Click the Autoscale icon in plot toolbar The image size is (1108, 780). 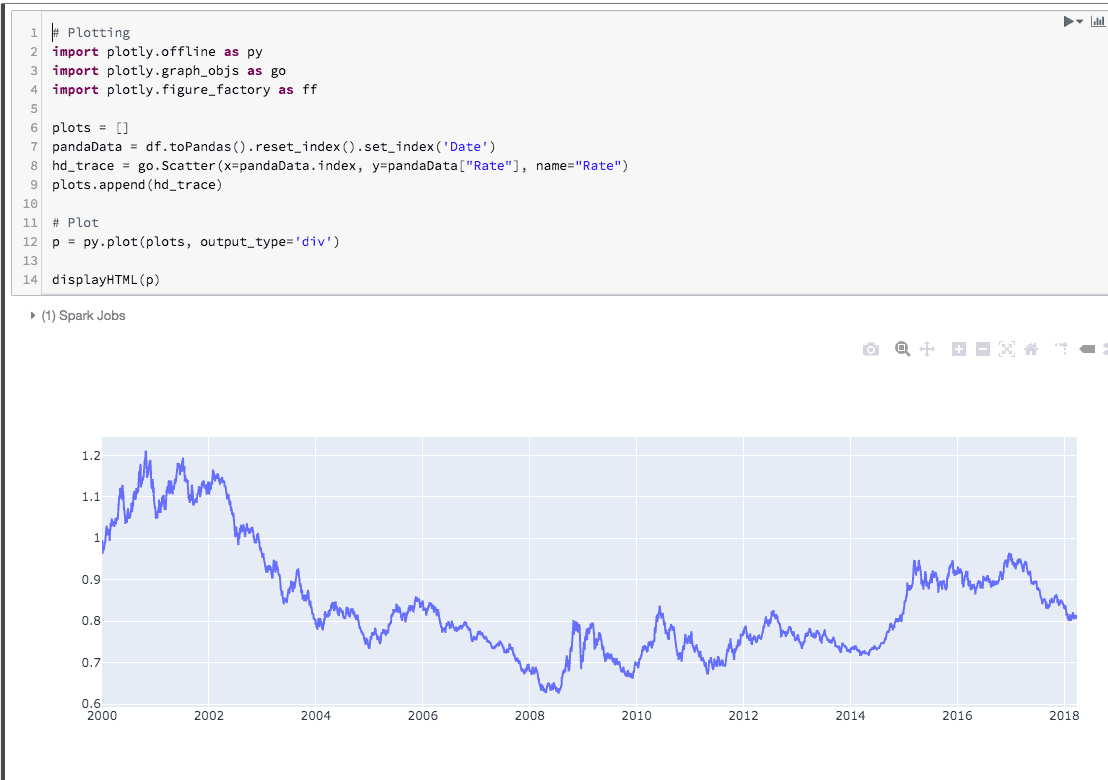[1006, 349]
